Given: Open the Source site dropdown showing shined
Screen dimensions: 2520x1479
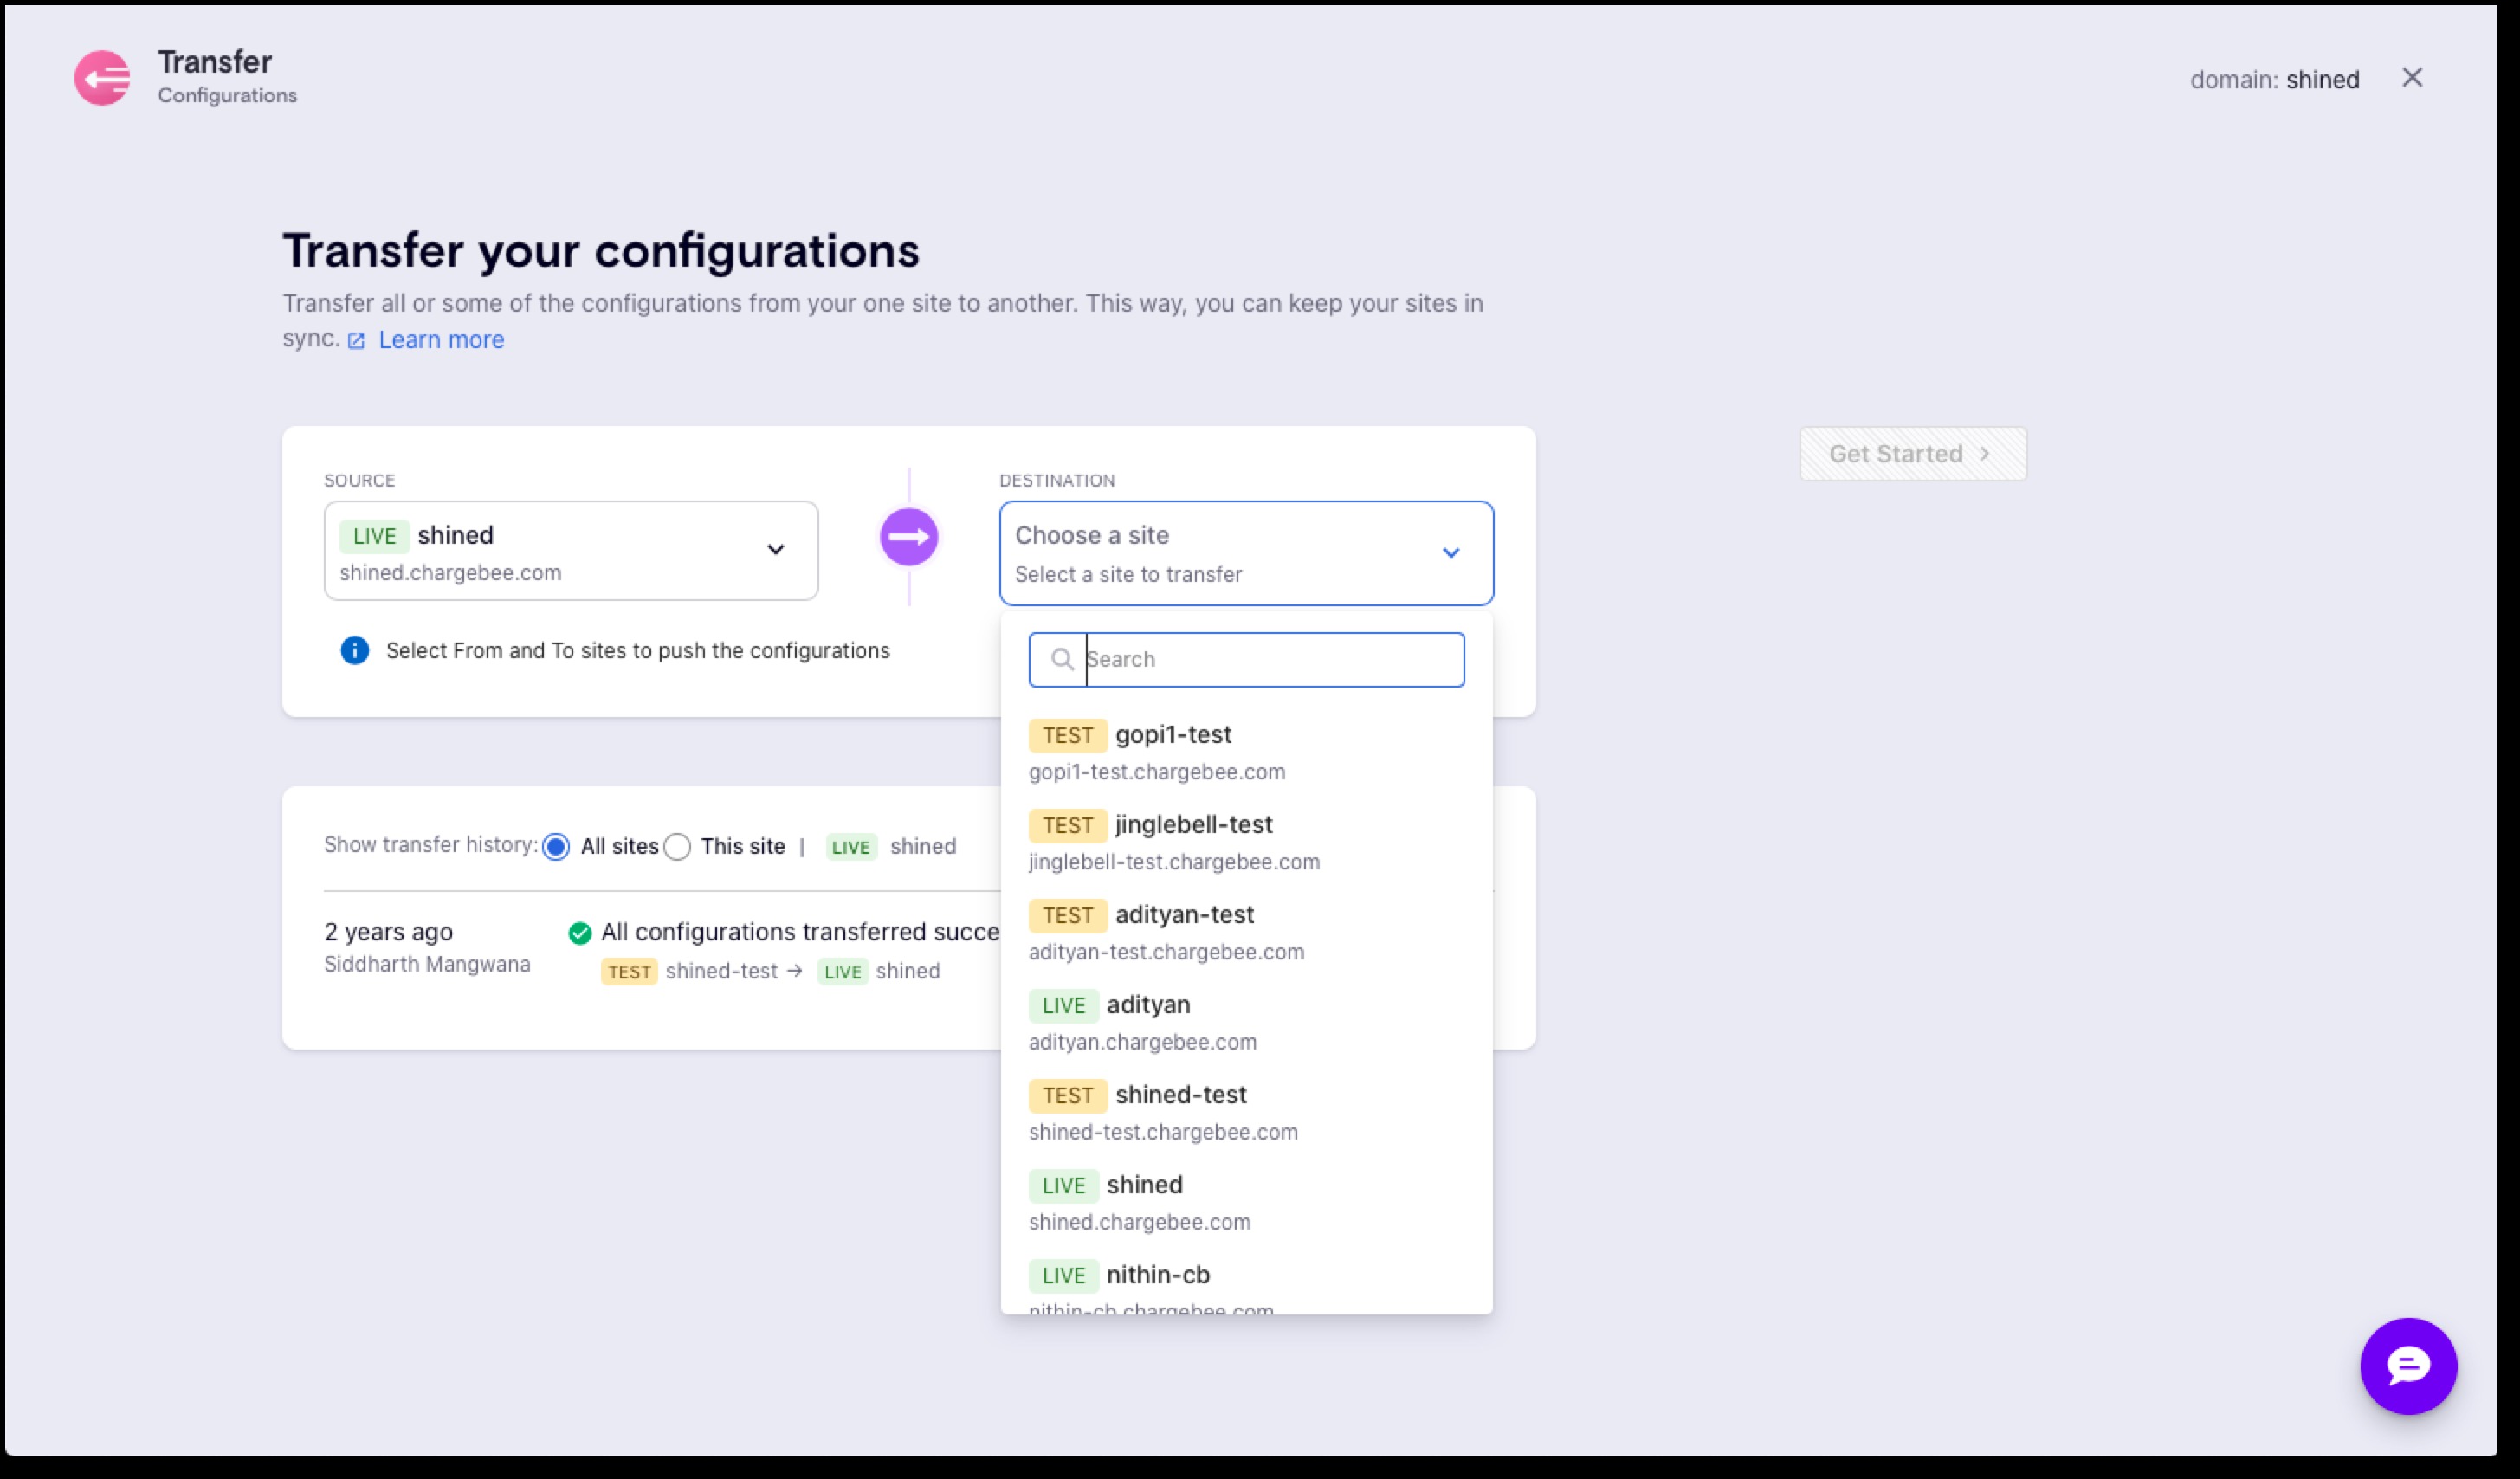Looking at the screenshot, I should [570, 551].
